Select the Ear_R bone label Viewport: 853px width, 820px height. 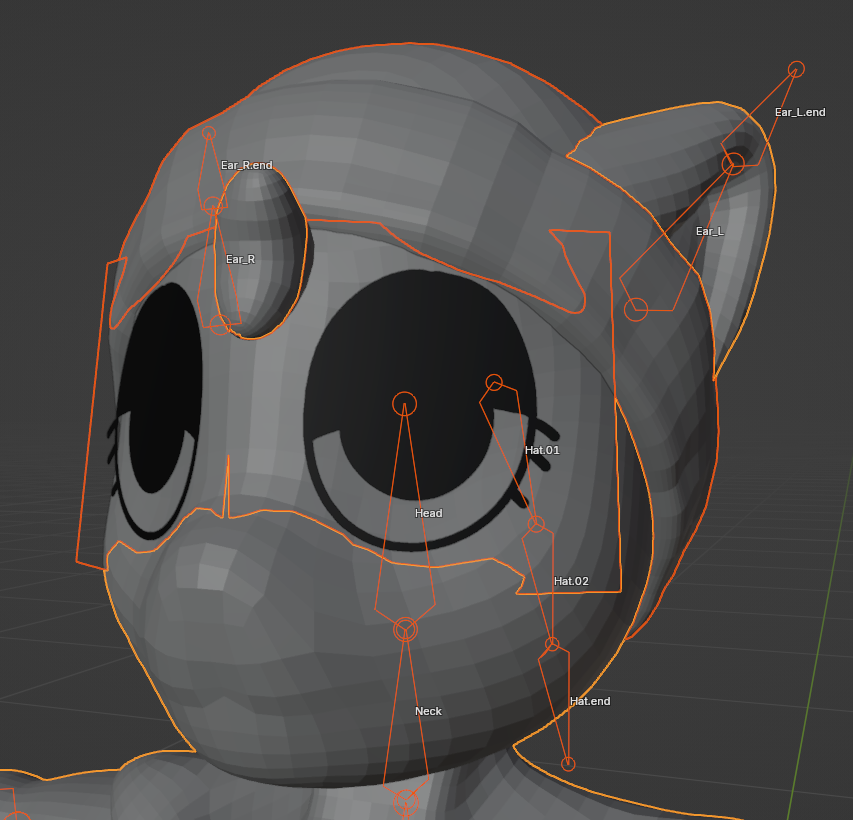click(x=240, y=259)
